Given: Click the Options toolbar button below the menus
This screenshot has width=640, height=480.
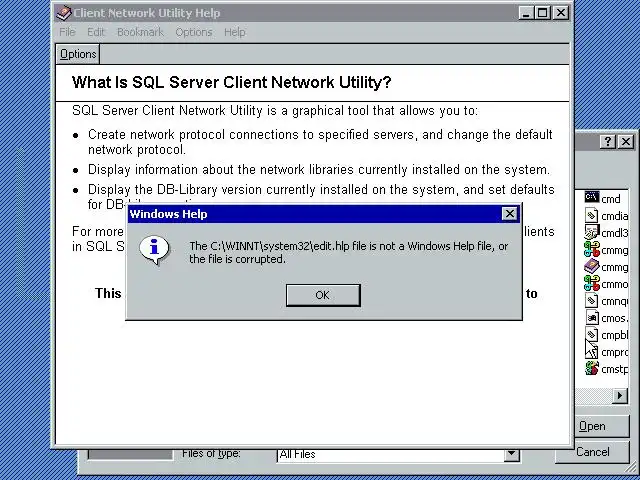Looking at the screenshot, I should [x=78, y=54].
